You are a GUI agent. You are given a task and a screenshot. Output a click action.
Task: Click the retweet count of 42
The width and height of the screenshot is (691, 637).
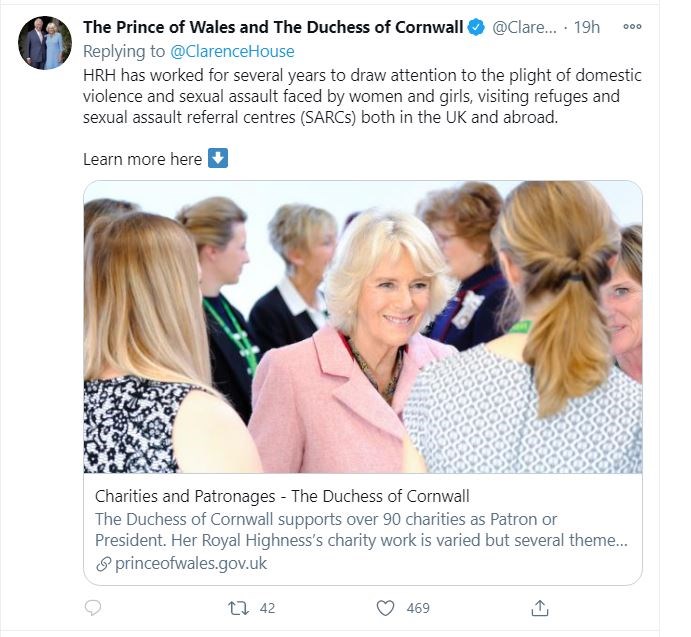click(x=266, y=607)
